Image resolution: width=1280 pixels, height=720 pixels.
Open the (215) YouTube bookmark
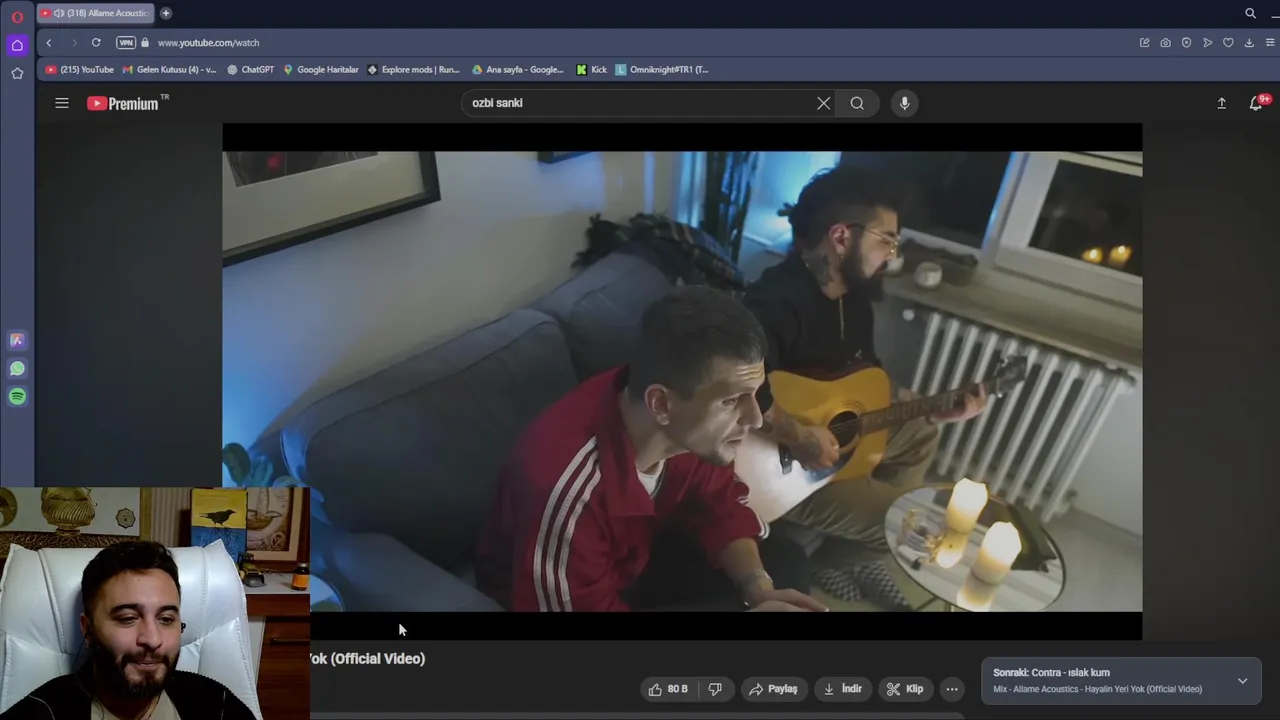80,70
